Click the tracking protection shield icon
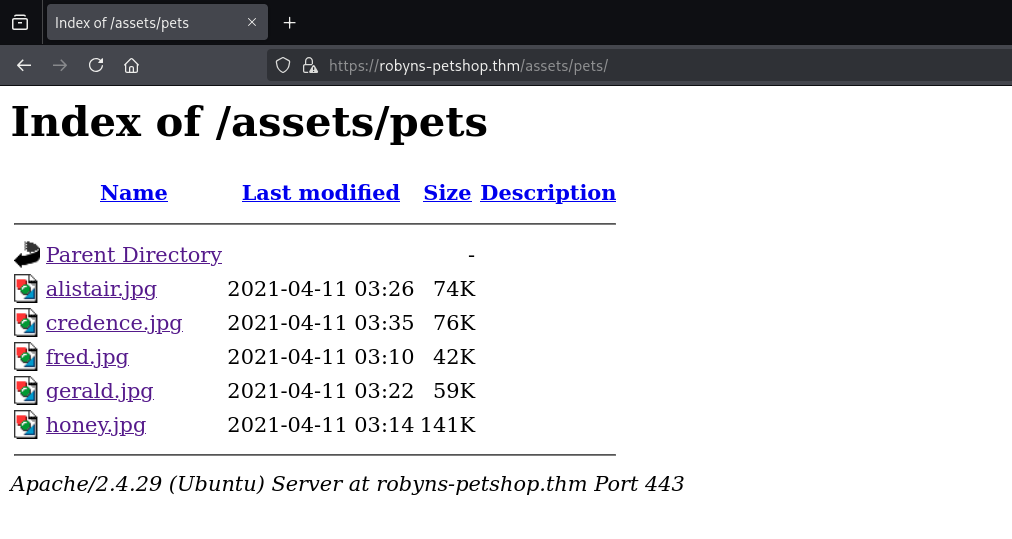Screen dimensions: 1012x539 (283, 65)
